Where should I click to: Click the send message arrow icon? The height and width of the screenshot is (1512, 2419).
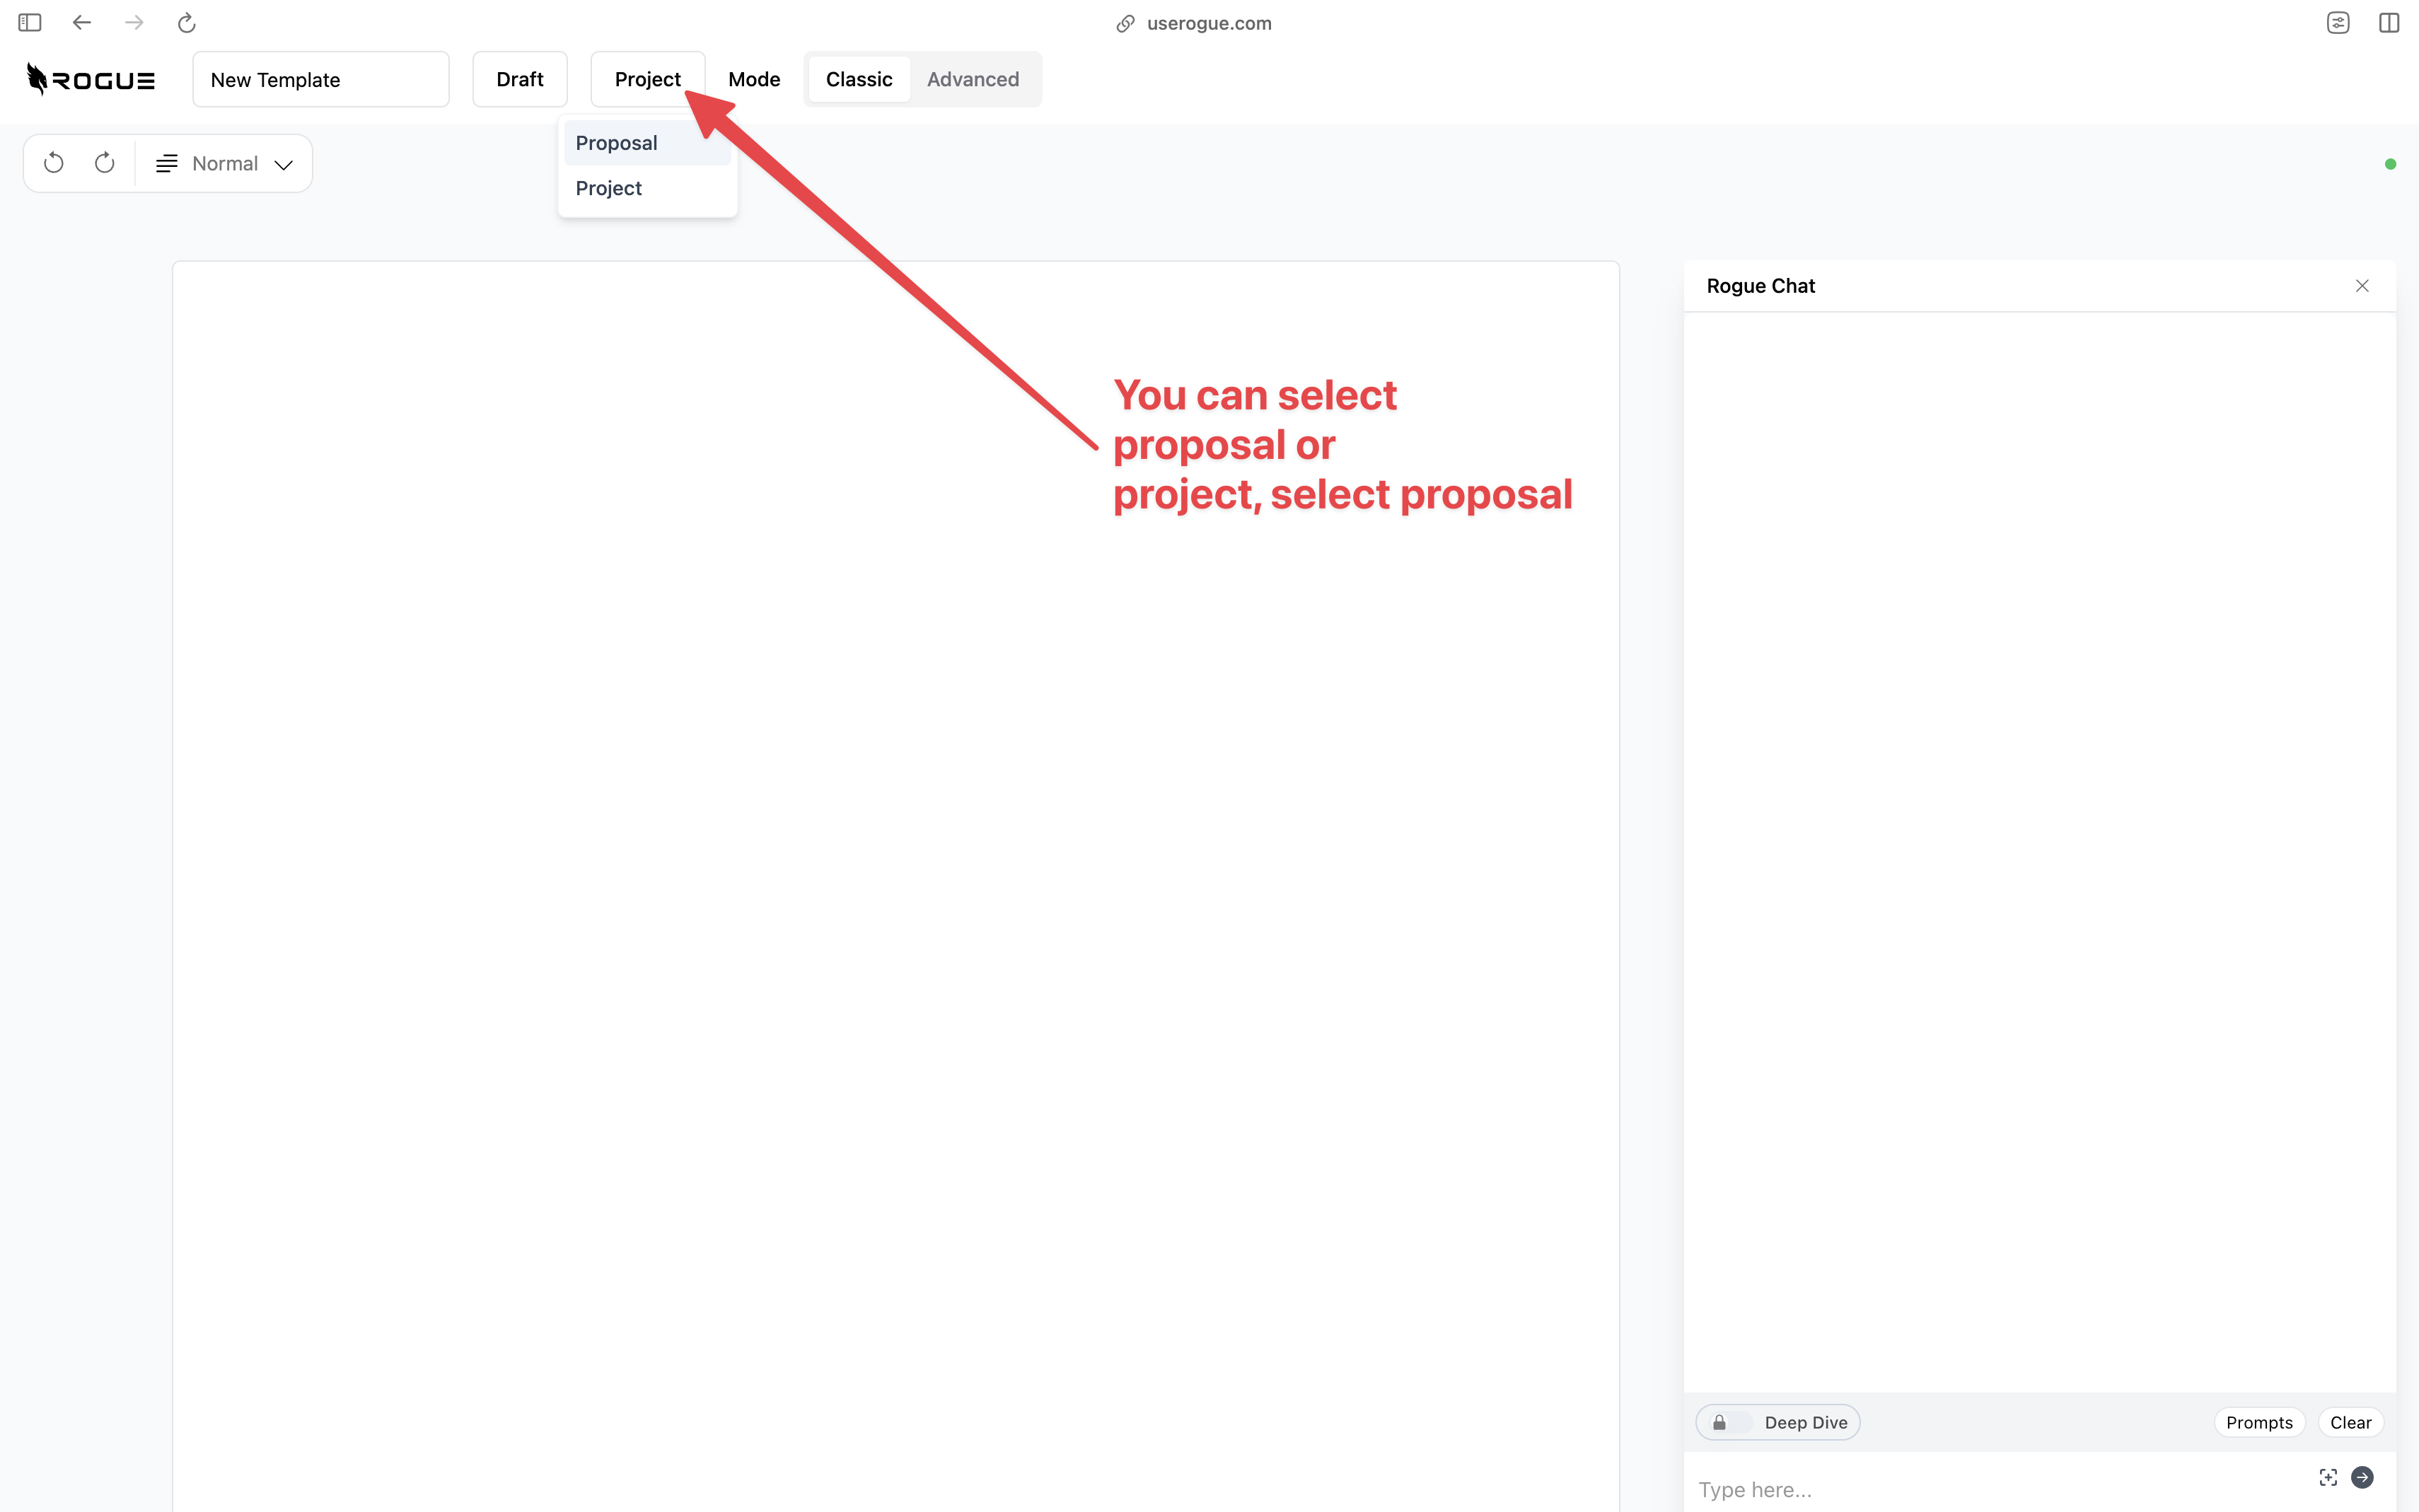[x=2362, y=1477]
